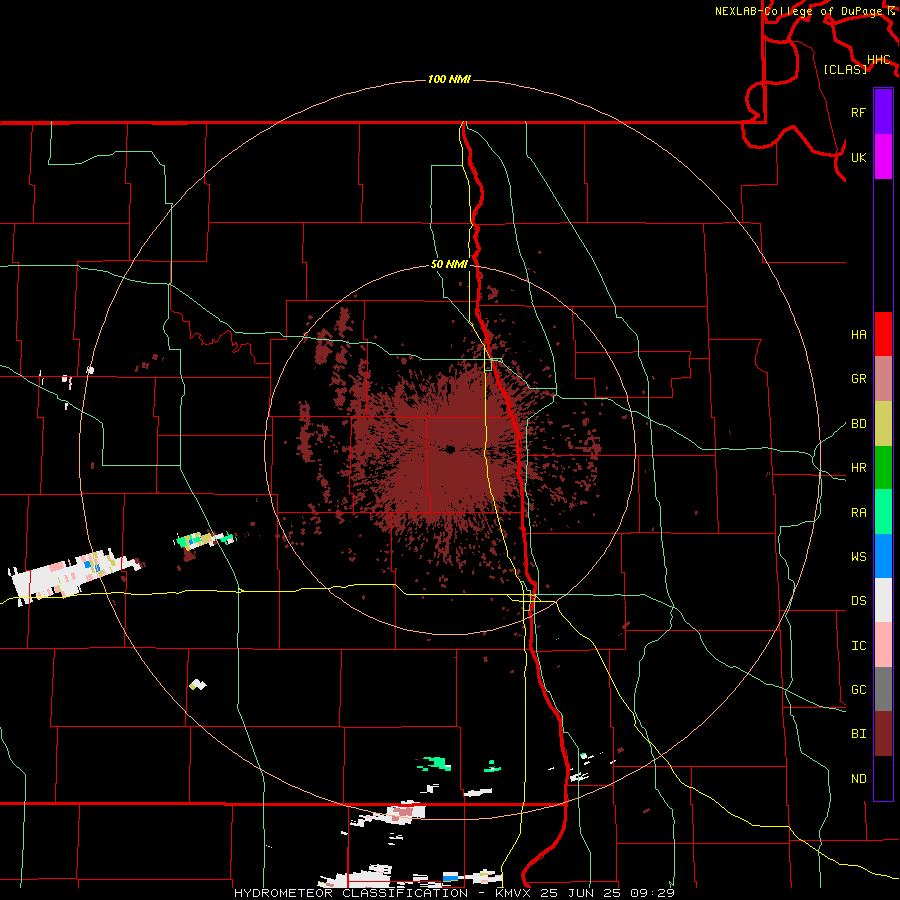
Task: Click the purple RF color swatch
Action: pos(883,112)
